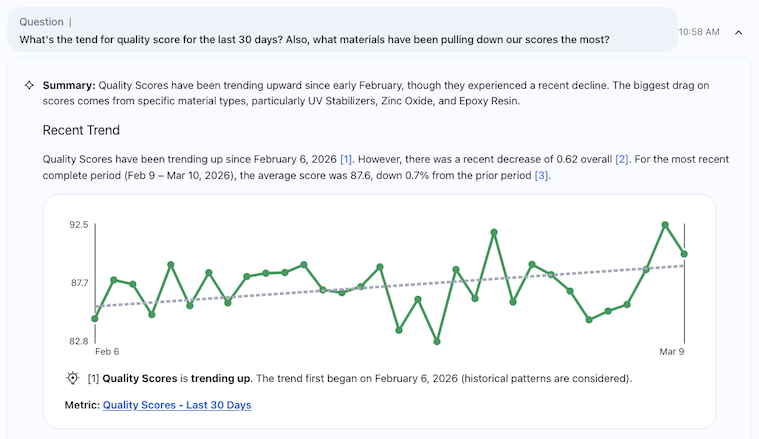Click the Recent Trend heading
Viewport: 759px width, 439px height.
[x=81, y=130]
